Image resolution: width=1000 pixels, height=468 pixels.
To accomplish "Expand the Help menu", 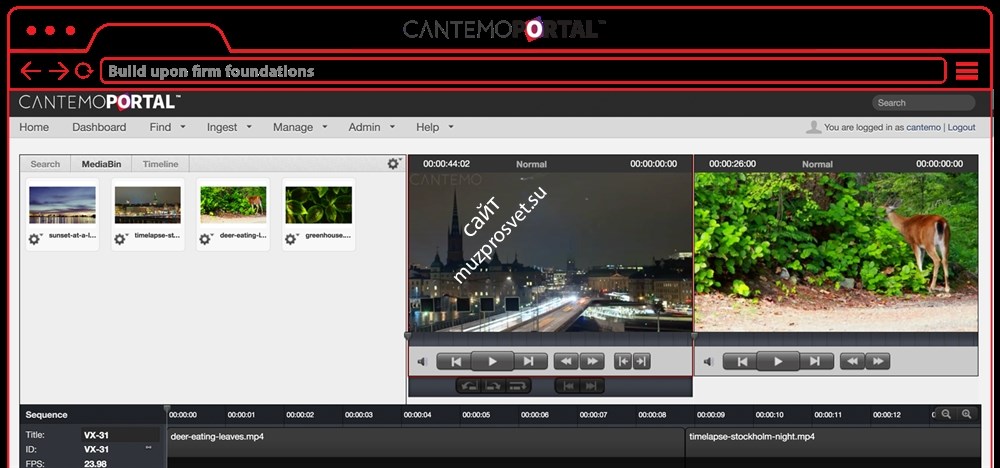I will tap(435, 127).
